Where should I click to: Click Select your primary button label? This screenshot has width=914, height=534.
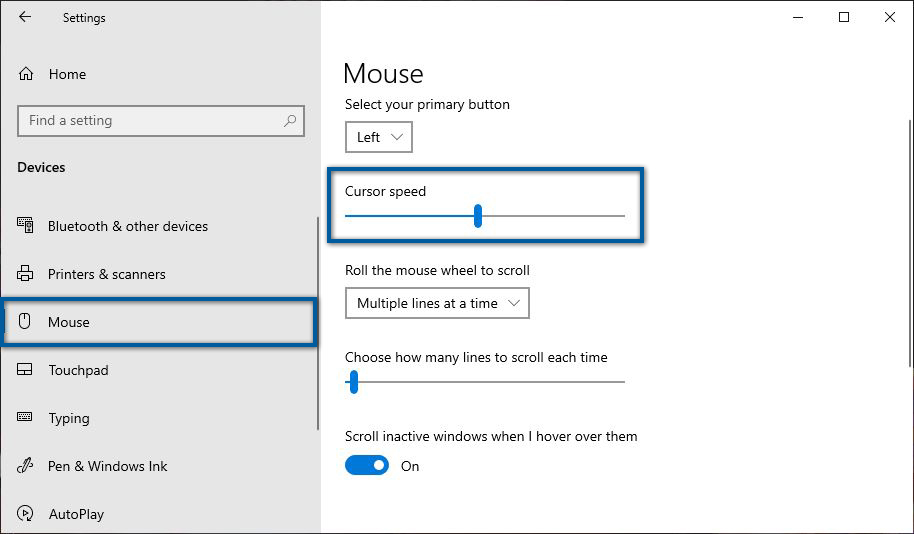[427, 104]
